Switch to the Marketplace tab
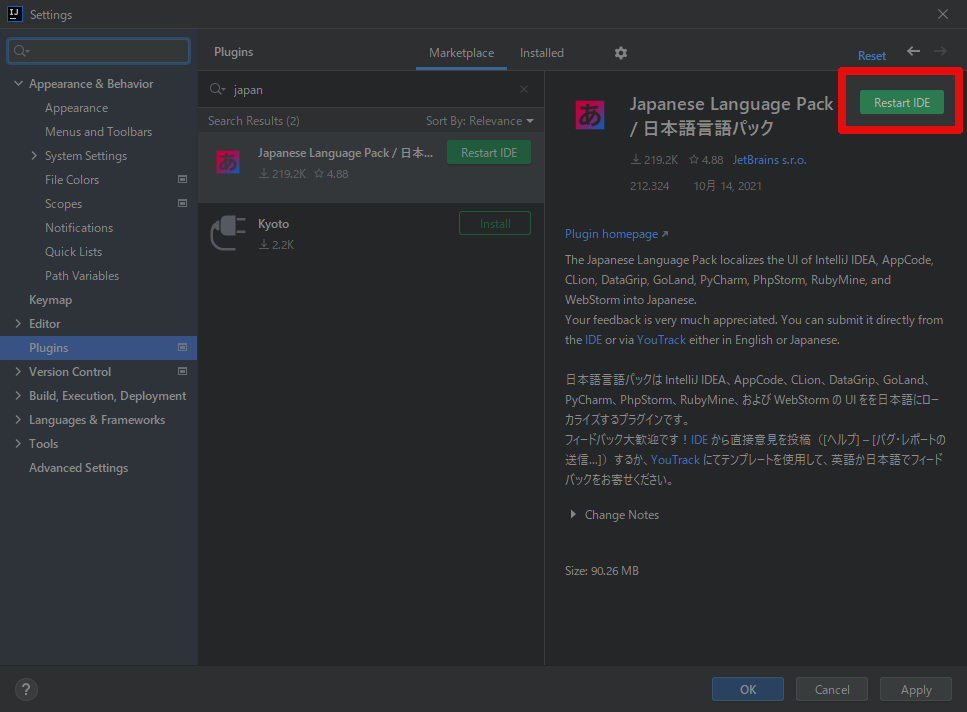 pyautogui.click(x=461, y=53)
